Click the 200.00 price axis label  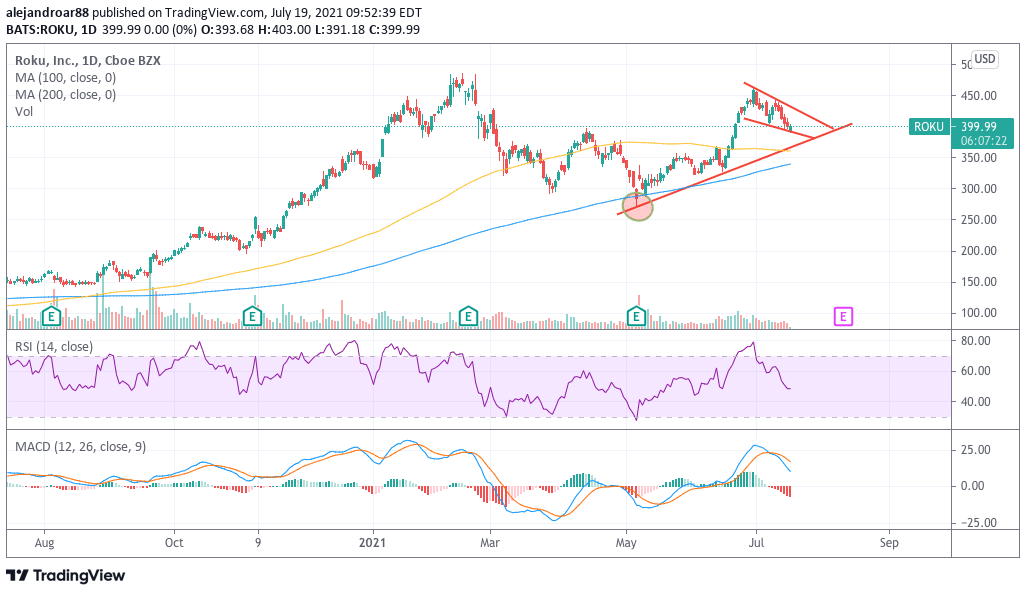pyautogui.click(x=979, y=251)
